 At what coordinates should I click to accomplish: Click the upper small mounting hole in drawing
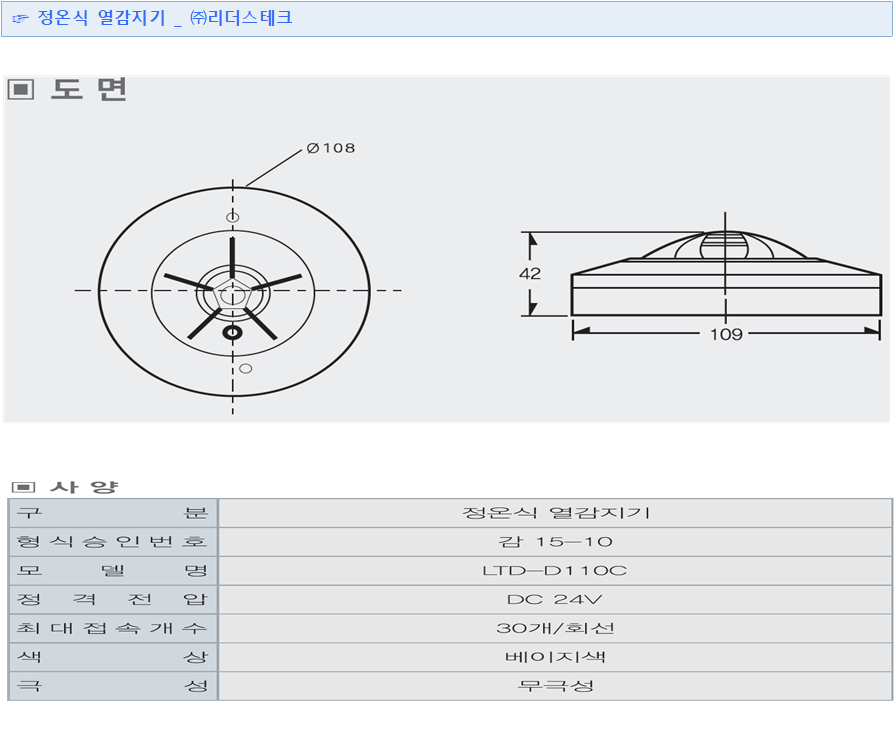pyautogui.click(x=232, y=217)
